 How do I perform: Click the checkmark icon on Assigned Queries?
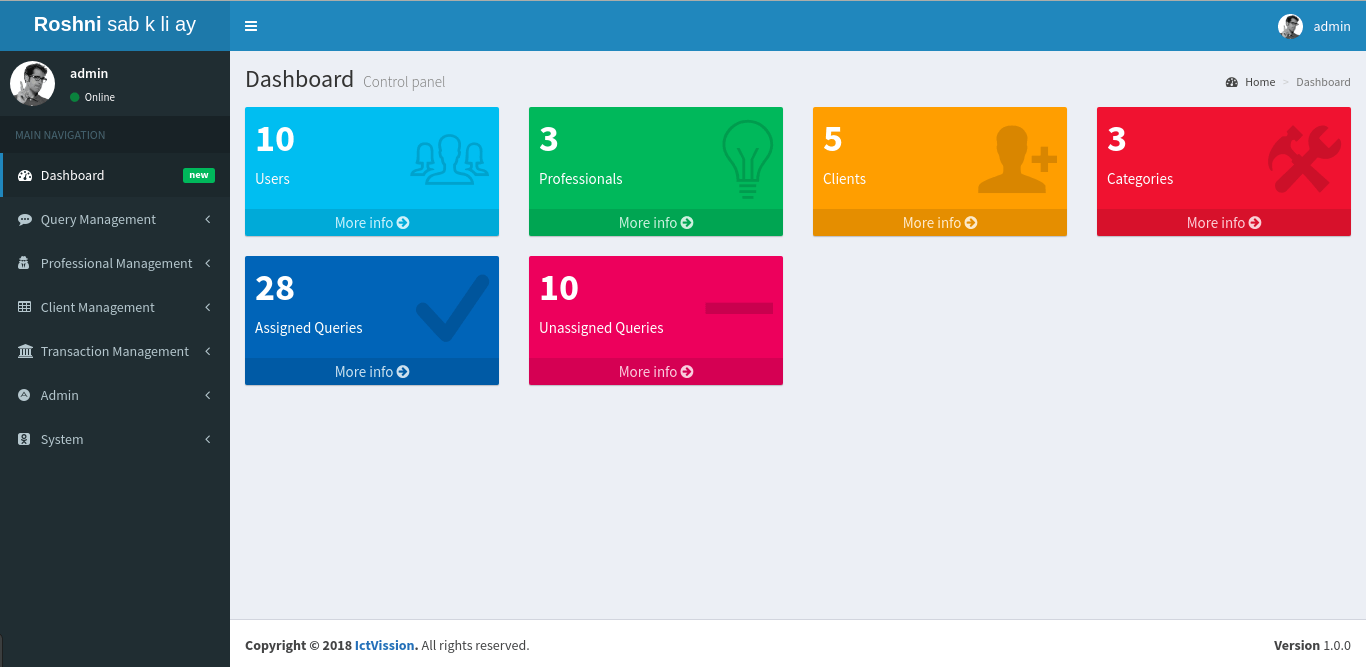(x=453, y=308)
